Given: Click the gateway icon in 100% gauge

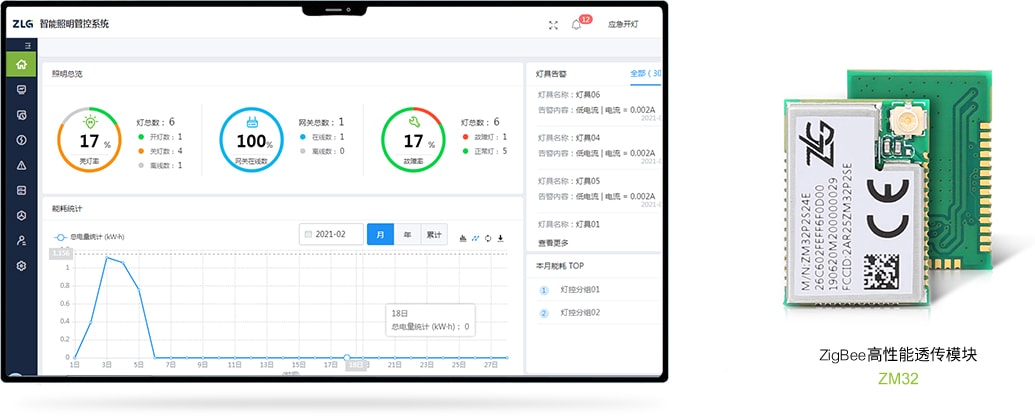Looking at the screenshot, I should 251,122.
